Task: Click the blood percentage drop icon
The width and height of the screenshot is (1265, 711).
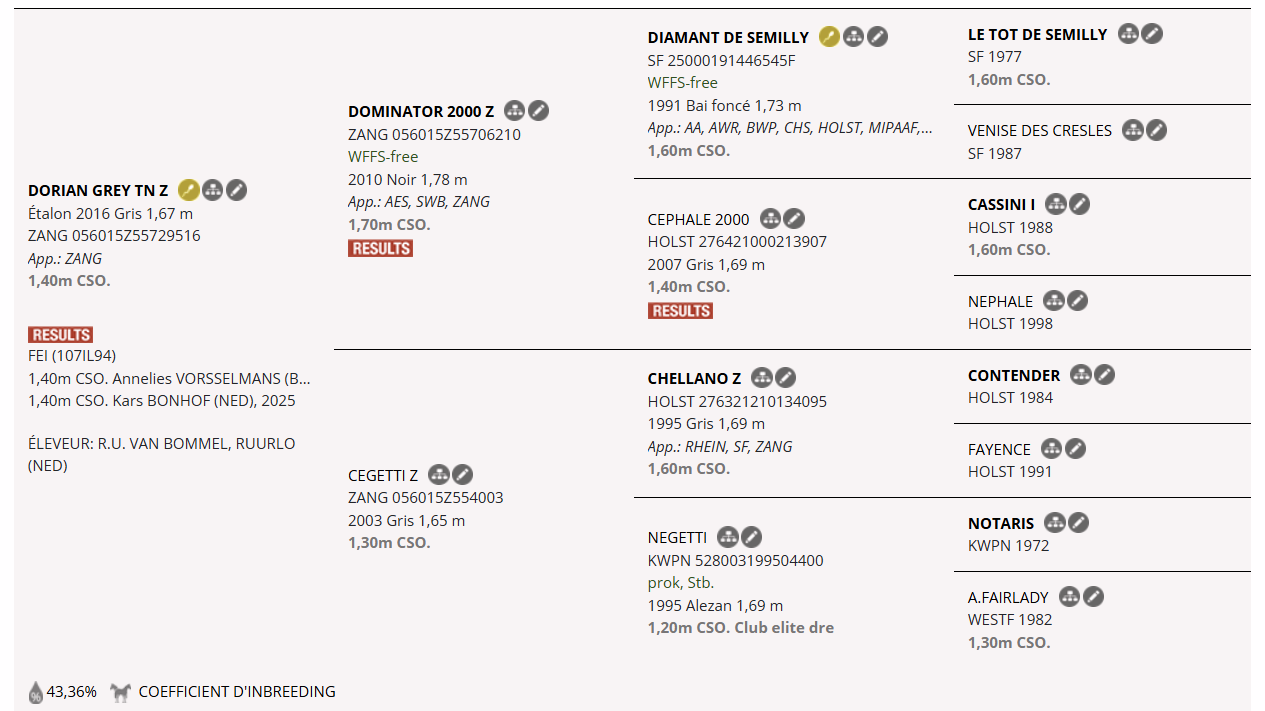Action: pos(36,692)
